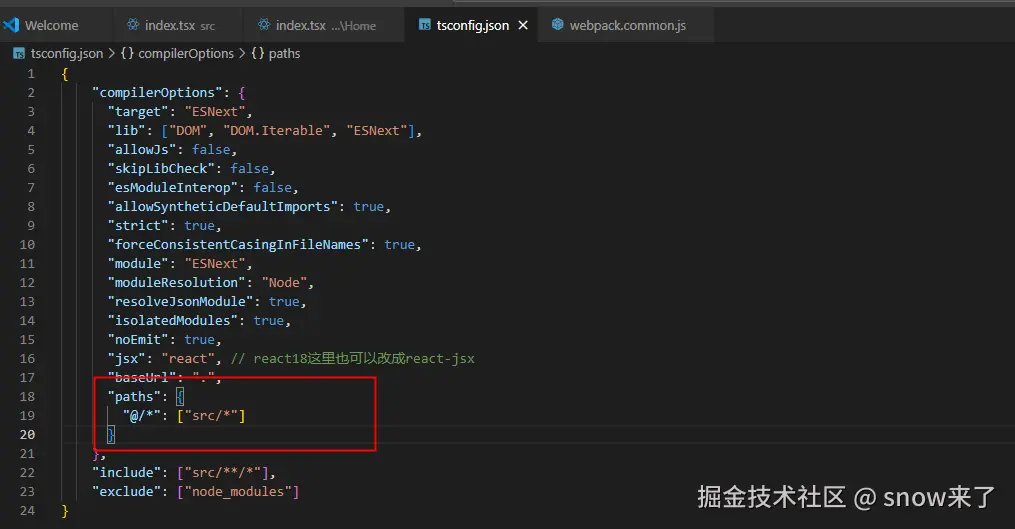Viewport: 1015px width, 529px height.
Task: Click the "forceConsistentCasingInFileNames" key
Action: [x=238, y=244]
